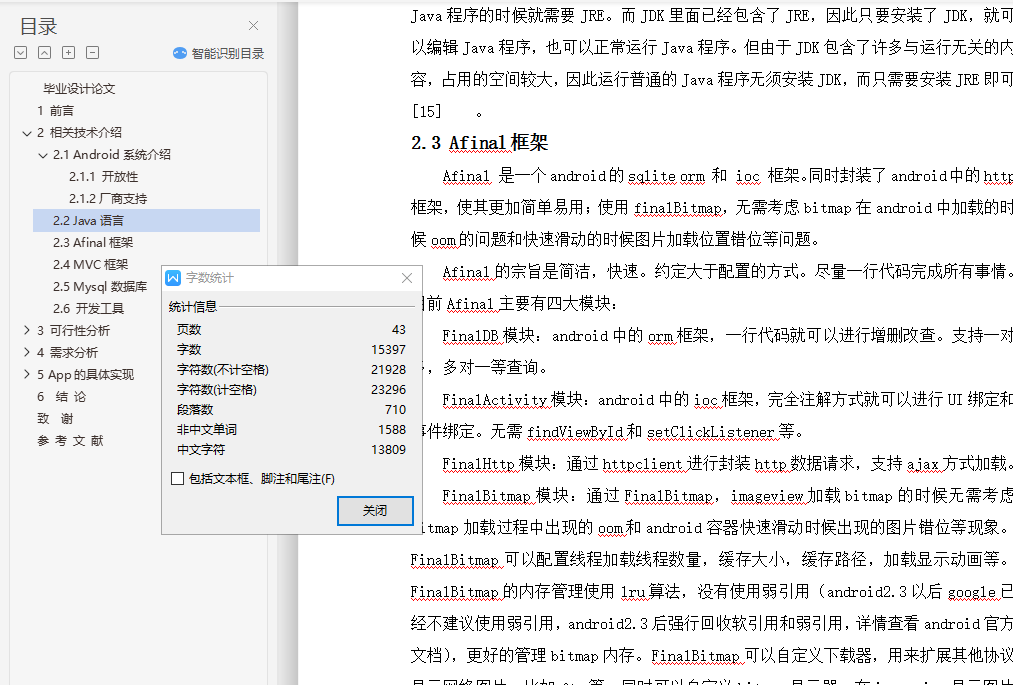Click the up-arrow icon under 目录
Screen dimensions: 1013x685
click(x=45, y=53)
